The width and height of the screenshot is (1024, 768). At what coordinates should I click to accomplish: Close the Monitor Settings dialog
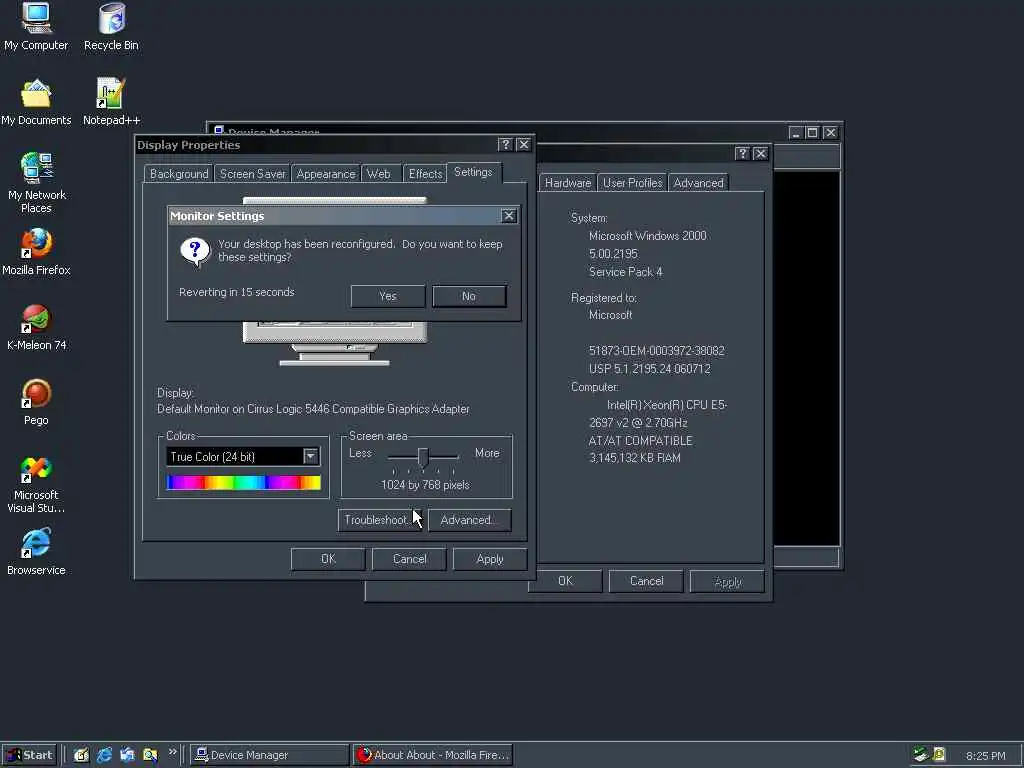pos(509,216)
